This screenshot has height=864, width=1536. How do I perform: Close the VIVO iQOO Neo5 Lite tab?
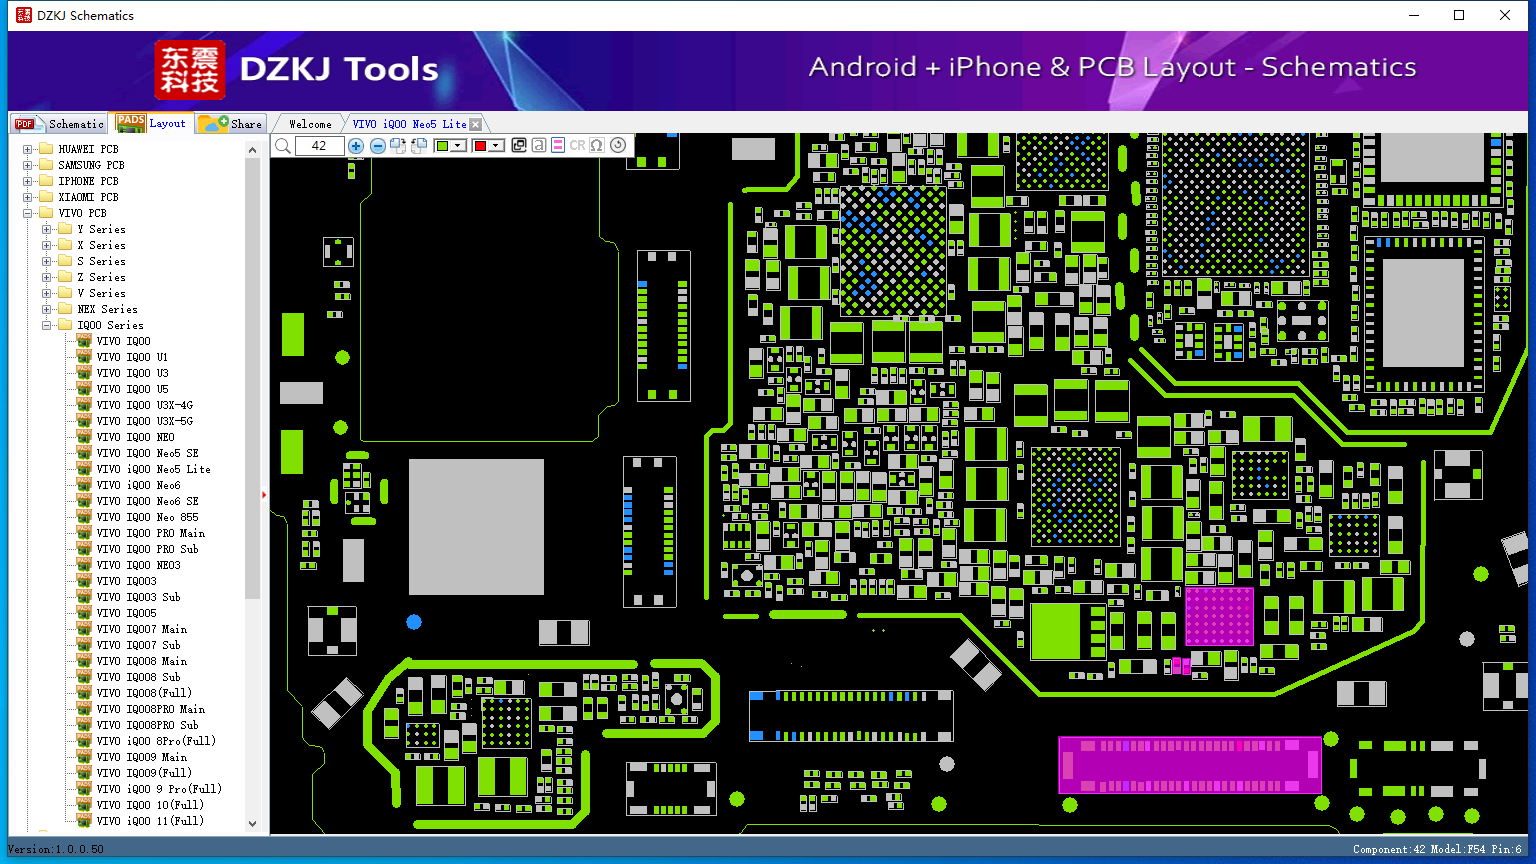tap(476, 124)
